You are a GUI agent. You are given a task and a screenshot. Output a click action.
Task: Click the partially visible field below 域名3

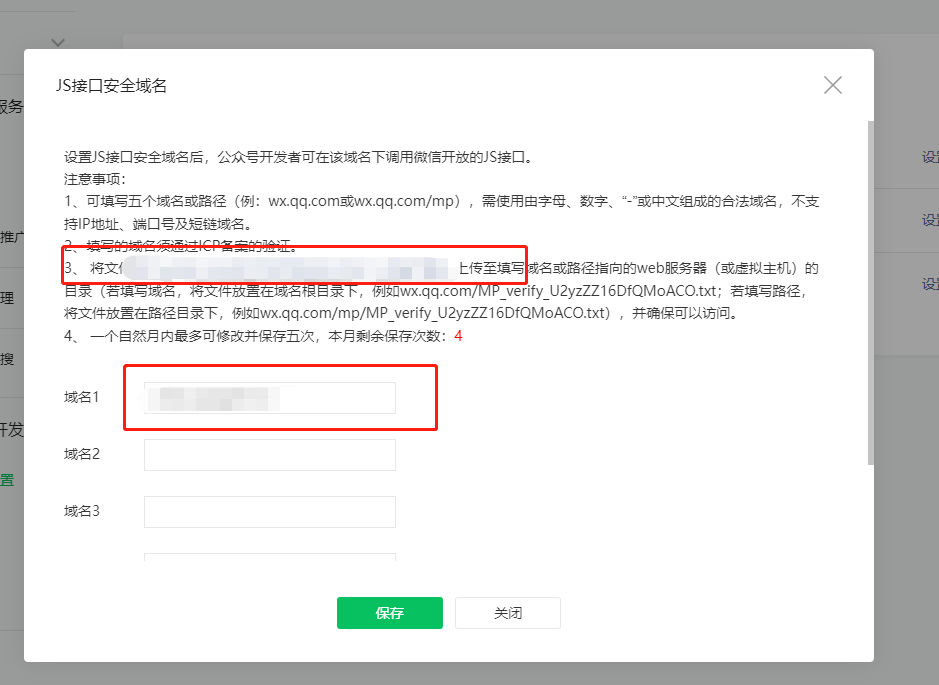pyautogui.click(x=270, y=558)
